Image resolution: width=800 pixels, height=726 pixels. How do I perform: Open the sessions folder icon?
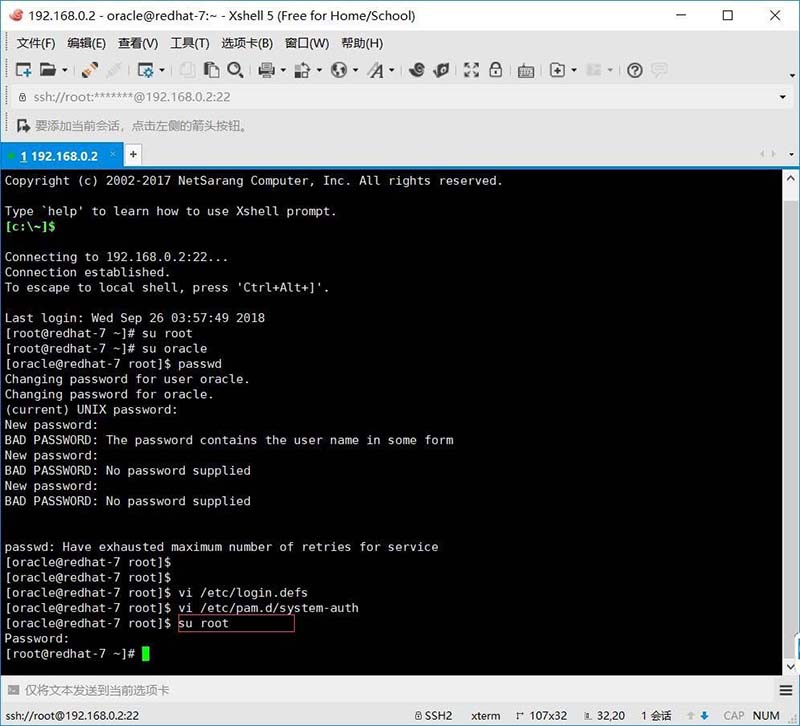pos(46,71)
